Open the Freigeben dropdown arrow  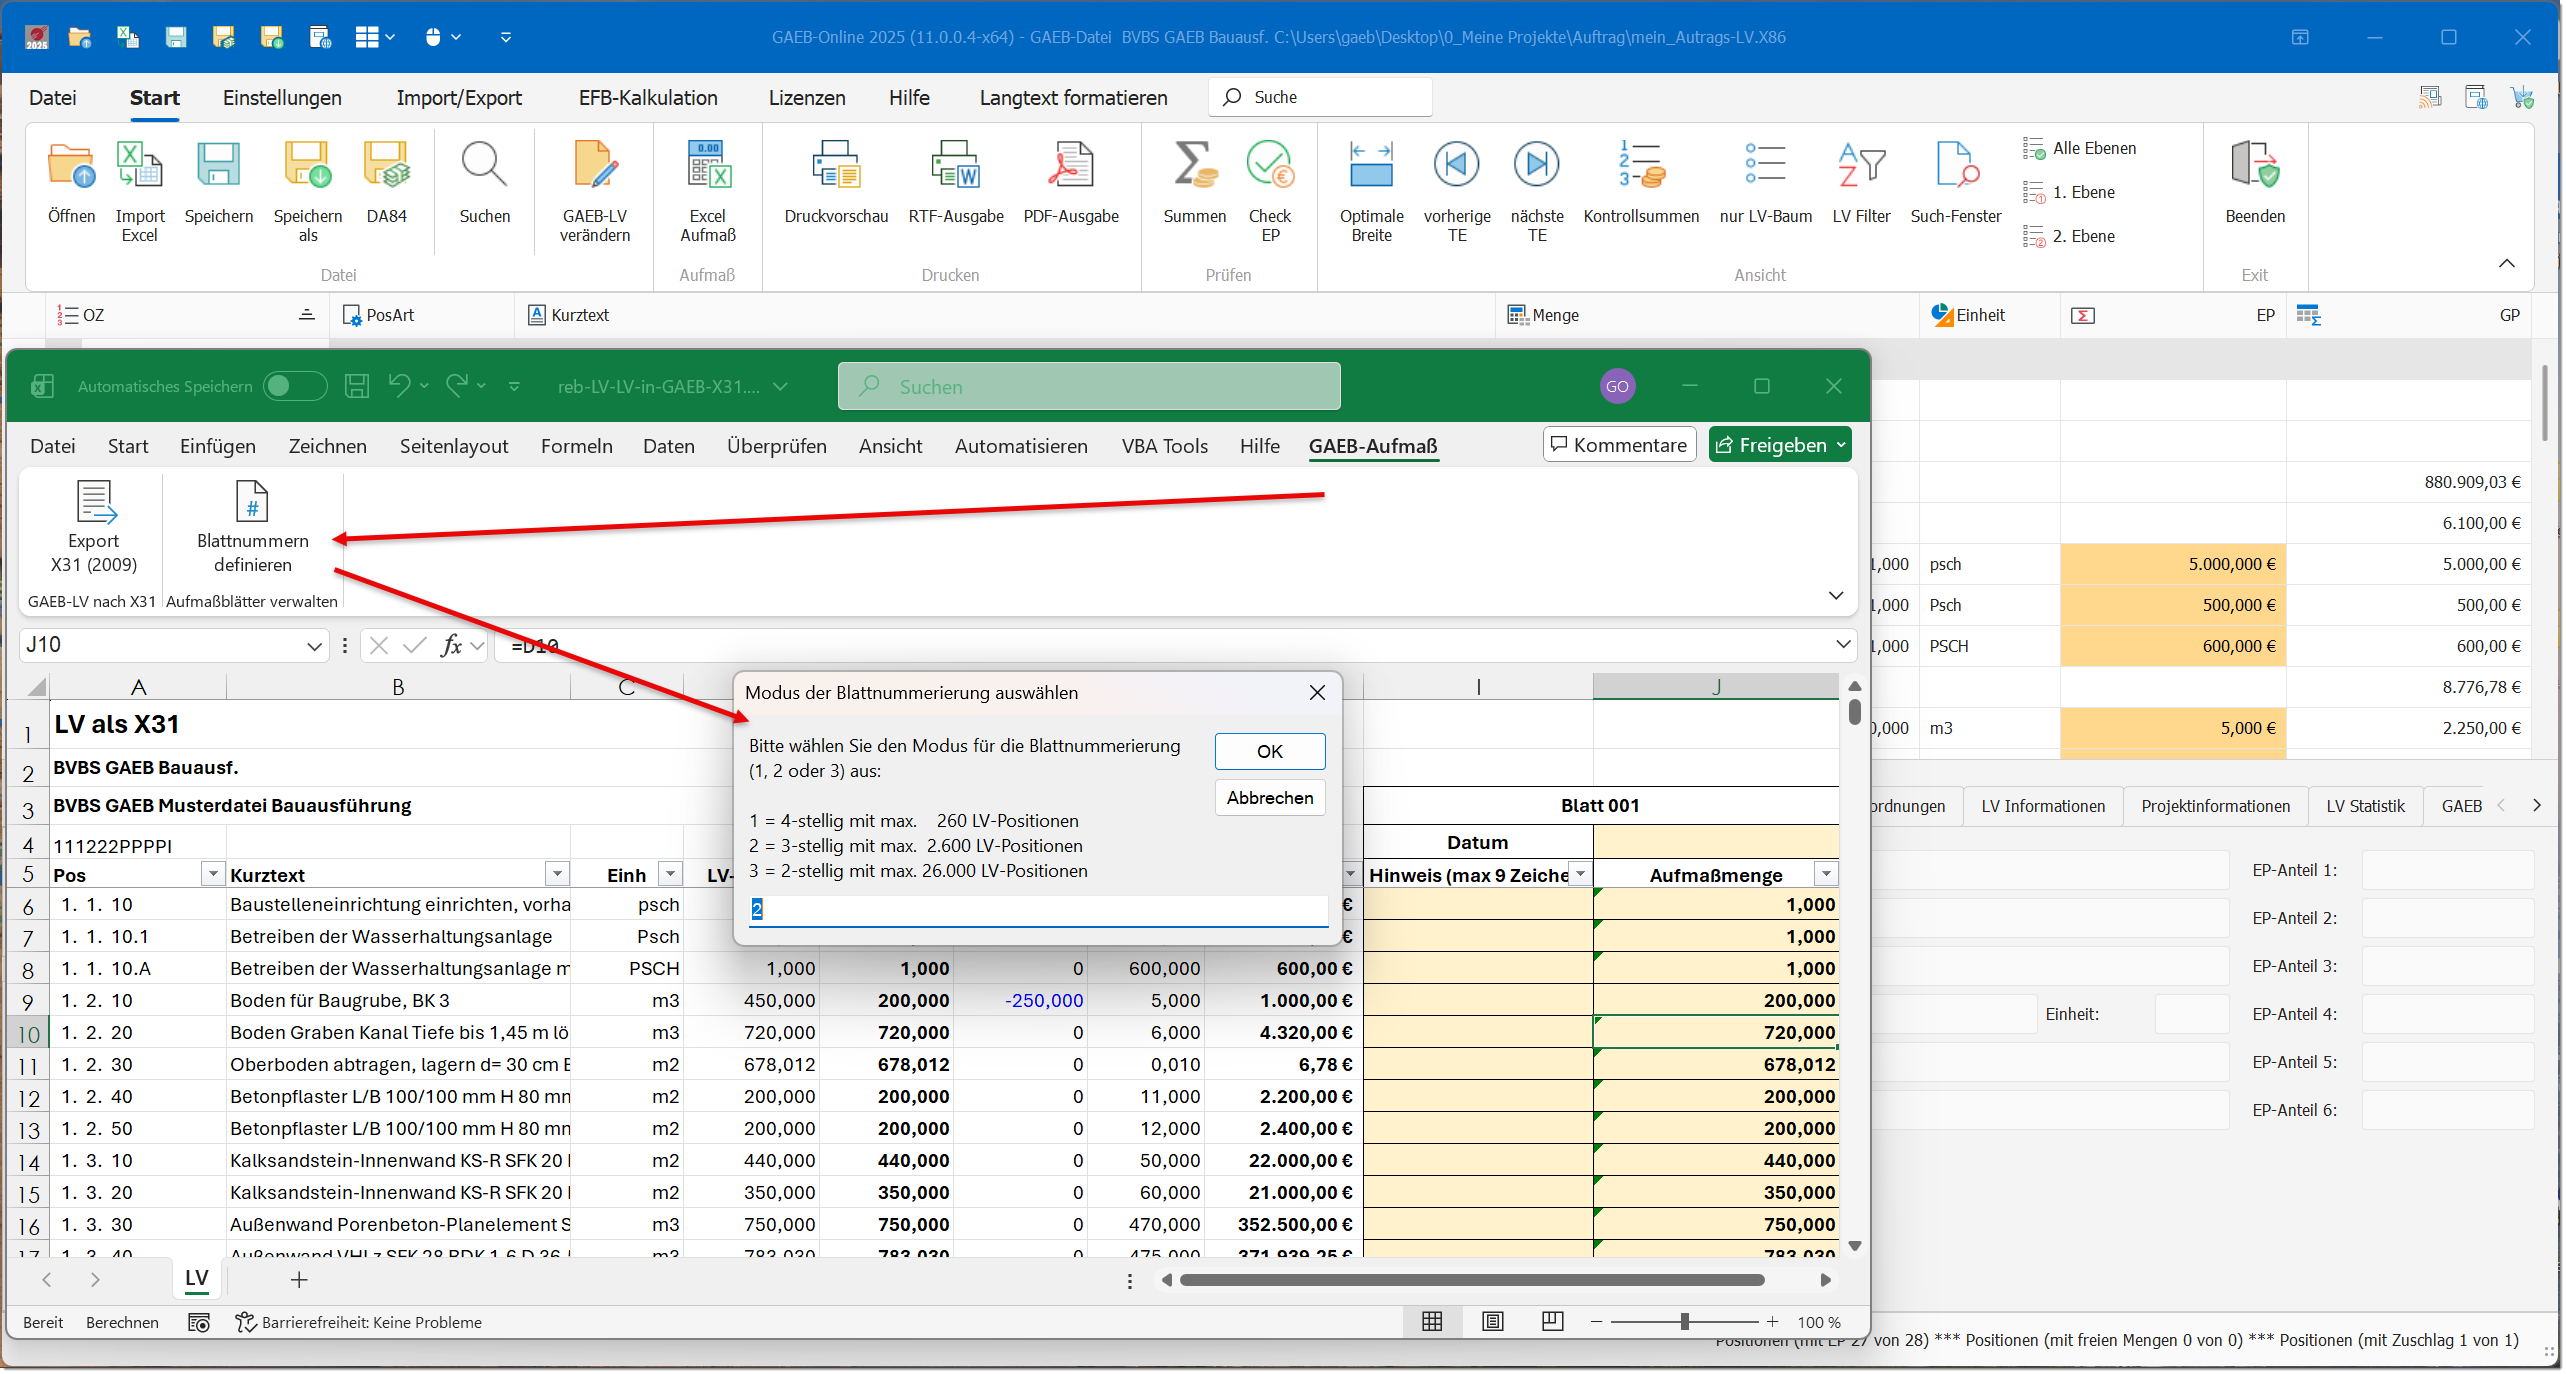point(1840,445)
